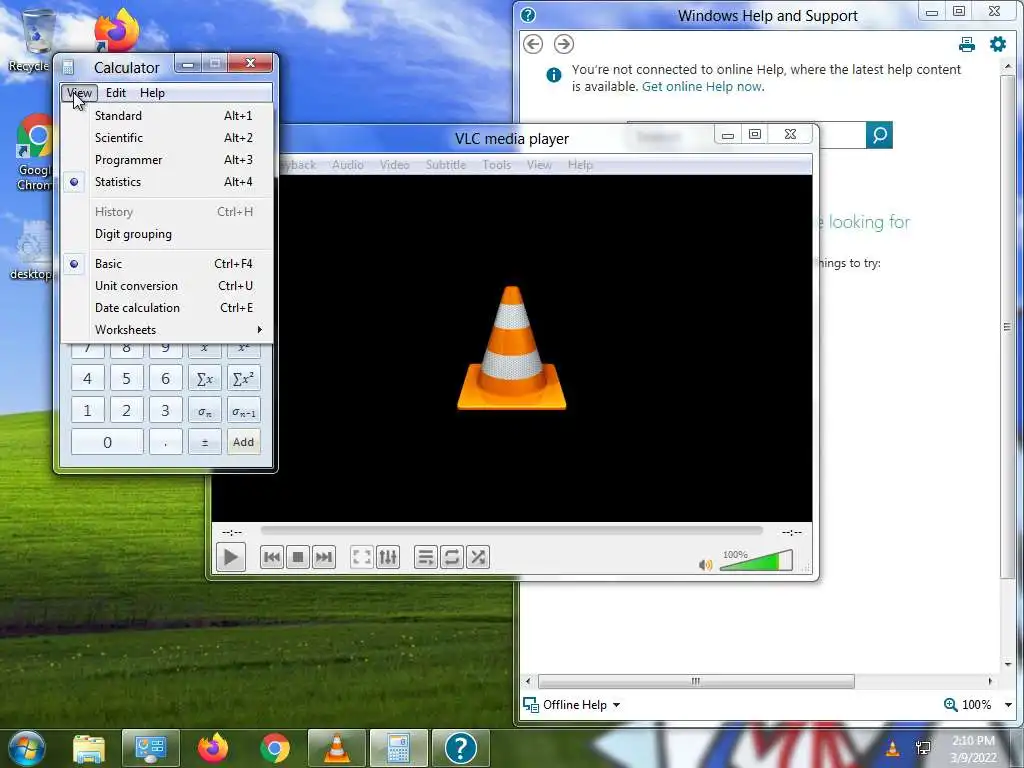Switch to Calculator taskbar icon
The width and height of the screenshot is (1024, 768).
pos(398,748)
